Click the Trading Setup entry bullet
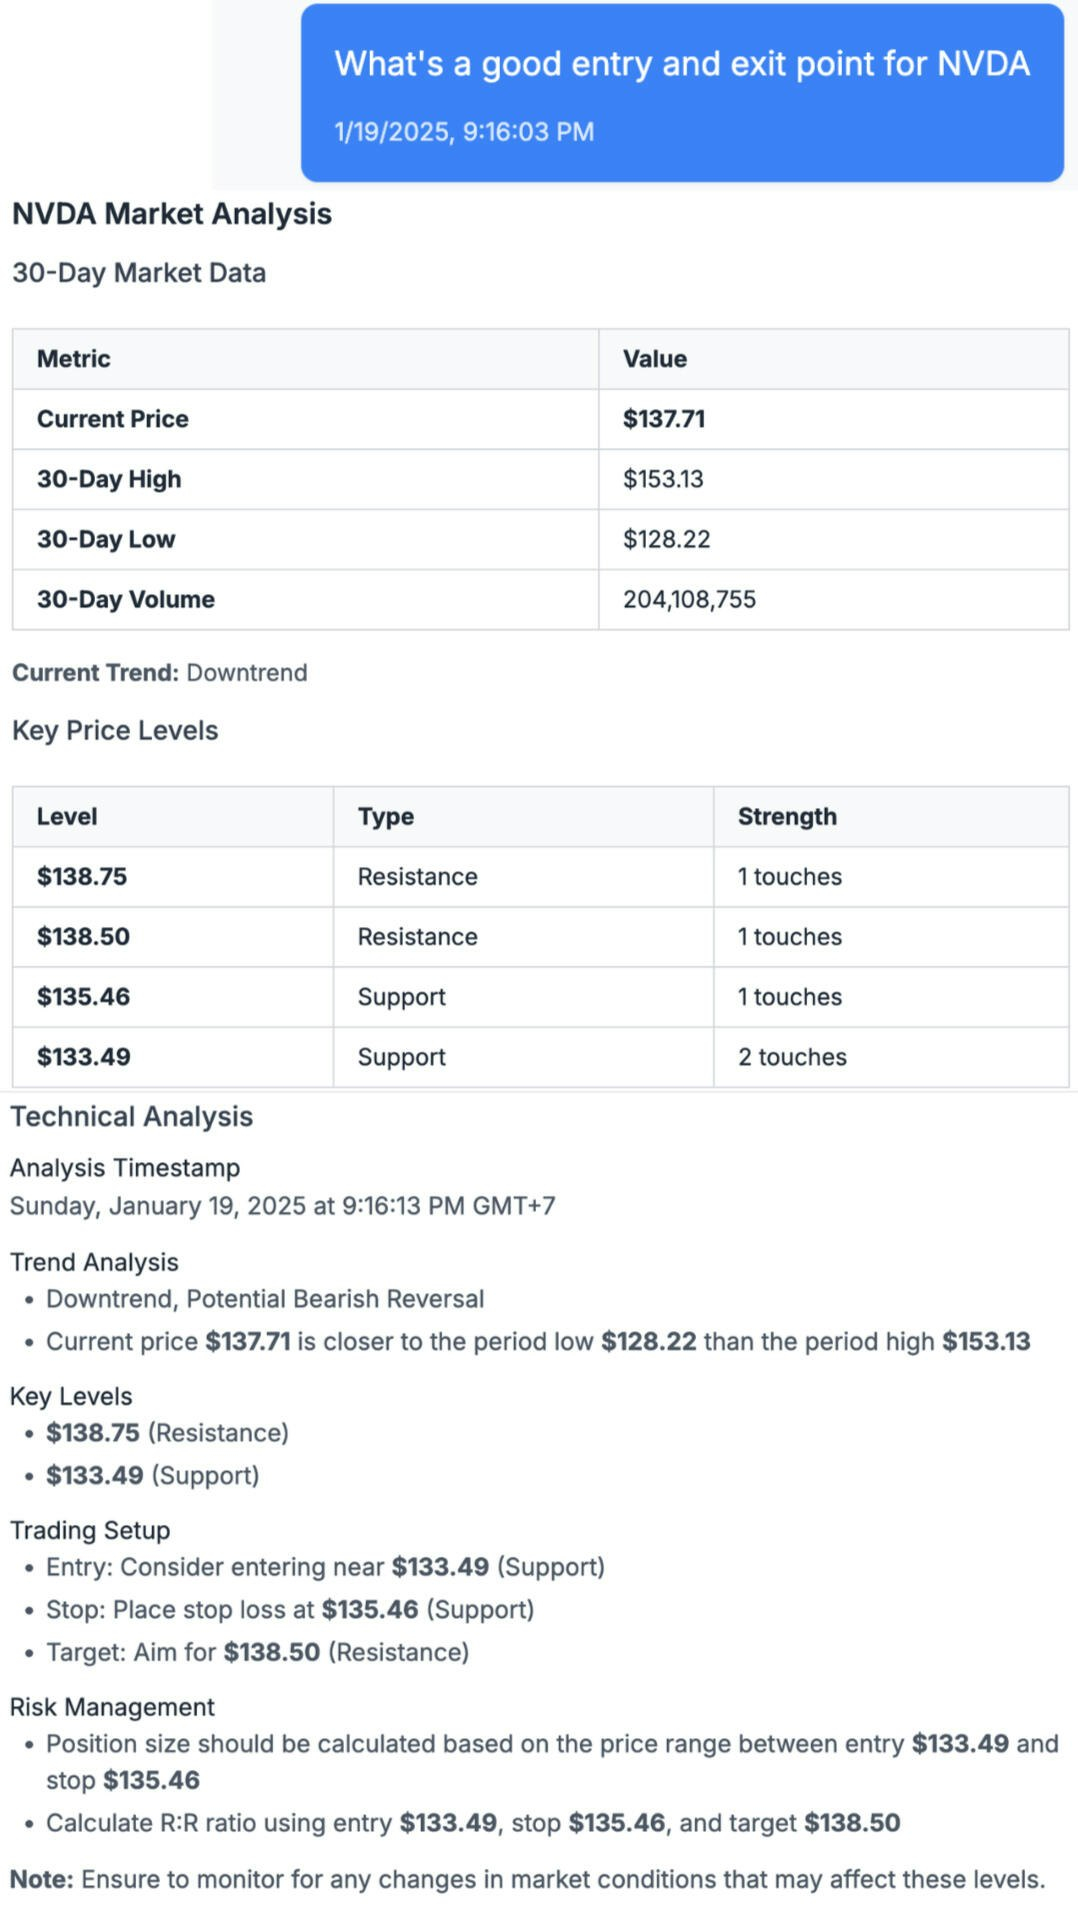The height and width of the screenshot is (1916, 1078). pyautogui.click(x=326, y=1567)
